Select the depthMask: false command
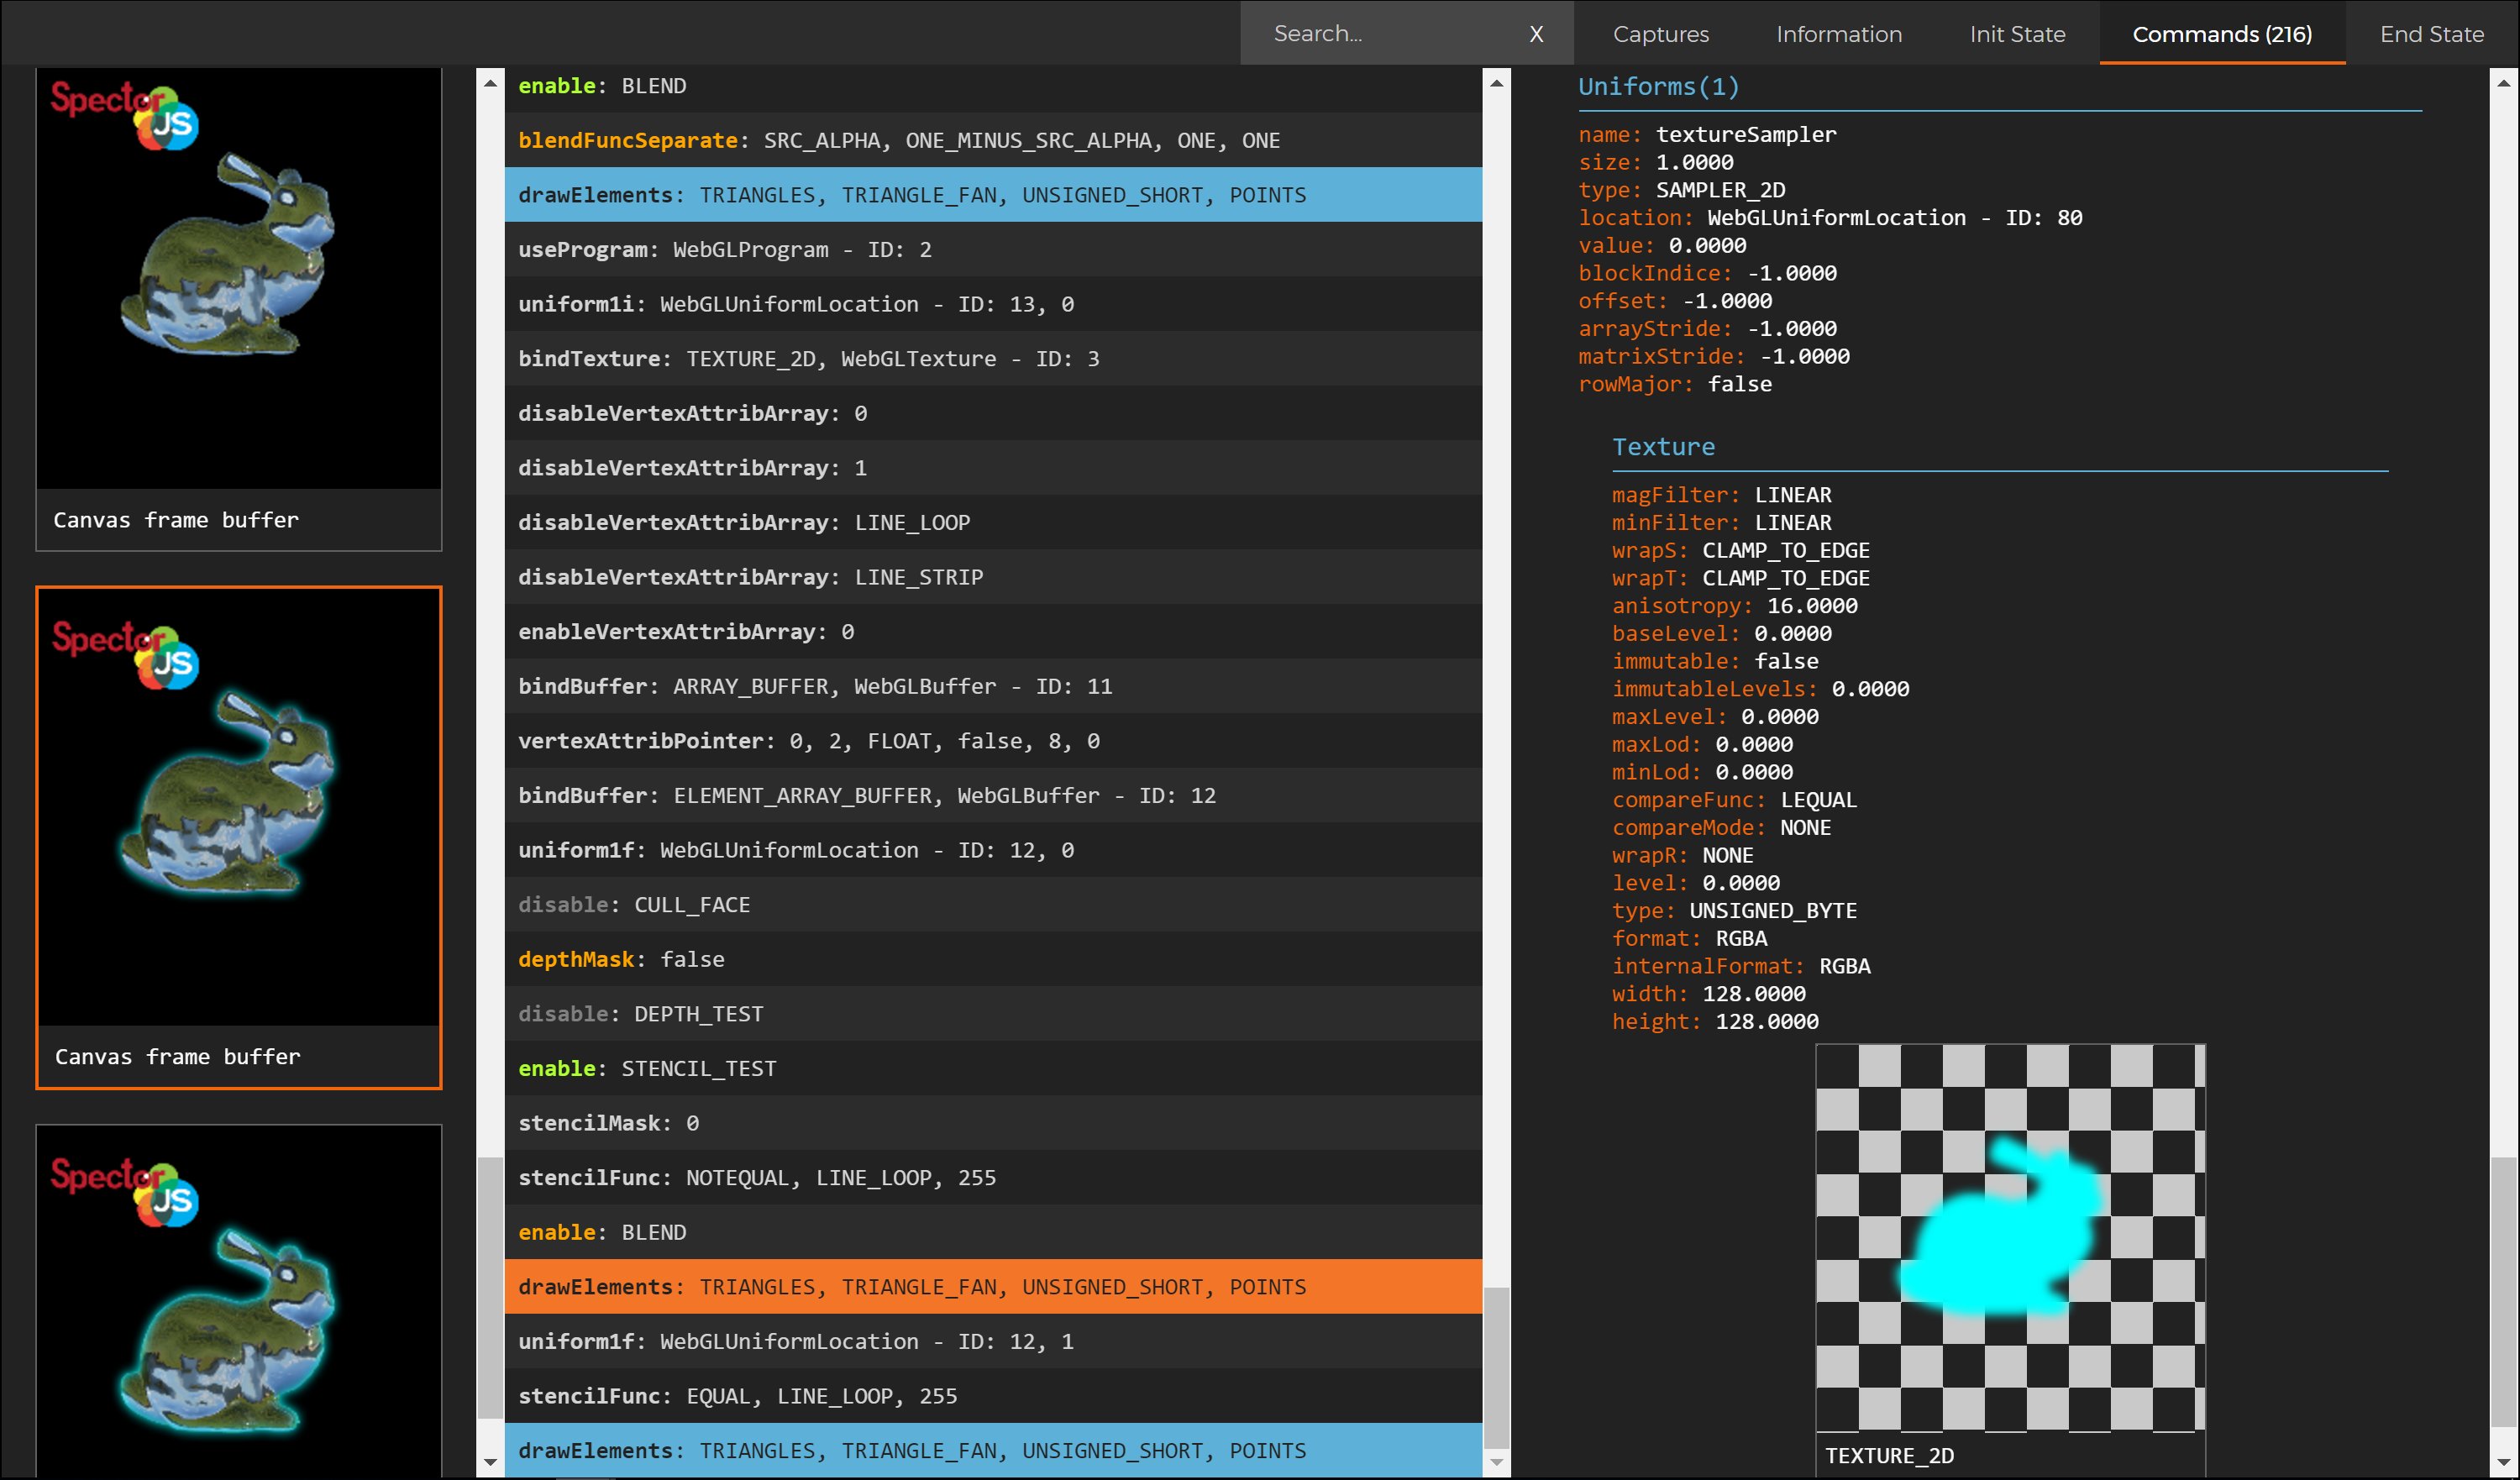The image size is (2520, 1480). click(x=993, y=959)
